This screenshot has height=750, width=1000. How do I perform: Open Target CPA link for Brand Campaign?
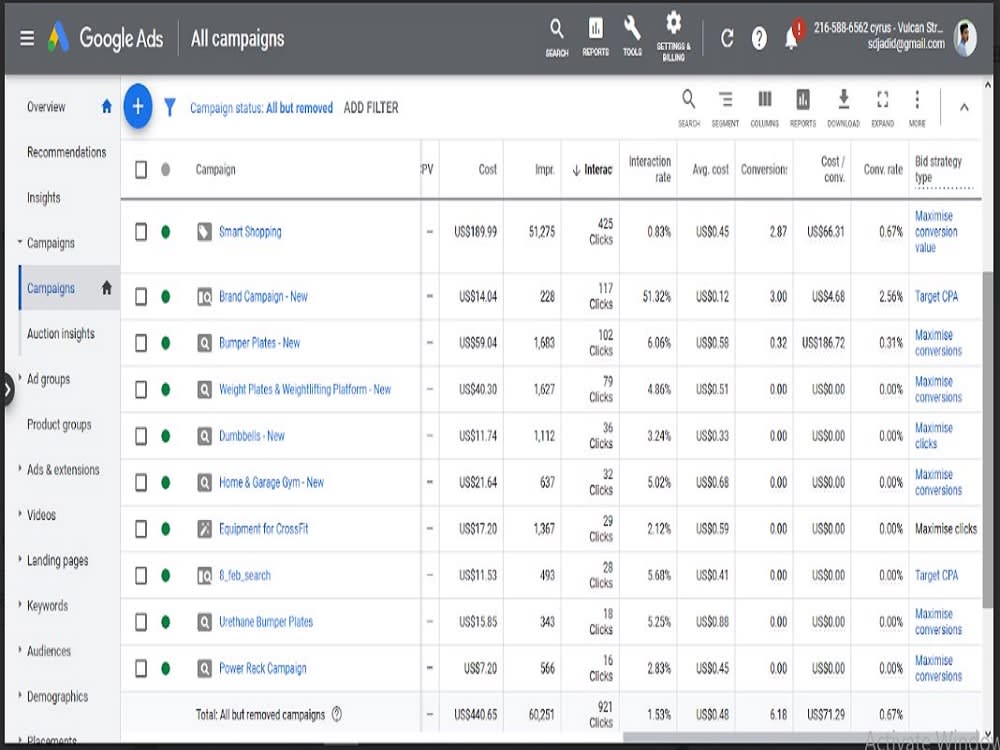click(936, 297)
